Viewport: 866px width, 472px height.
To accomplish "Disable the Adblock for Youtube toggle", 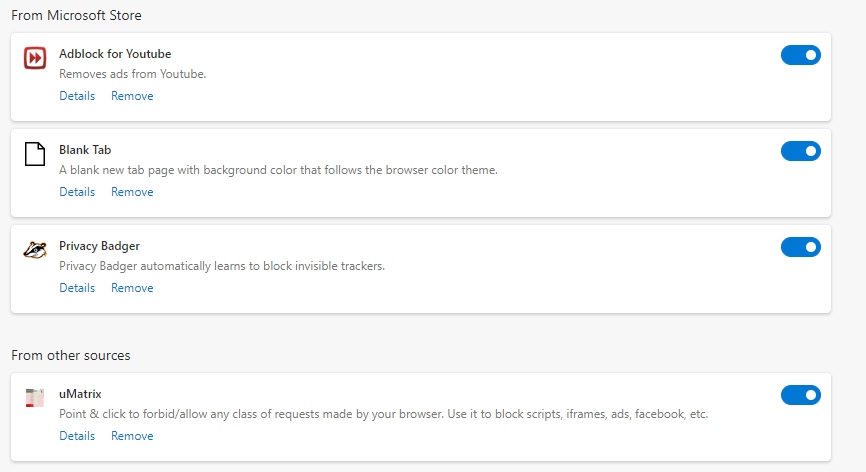I will [800, 55].
